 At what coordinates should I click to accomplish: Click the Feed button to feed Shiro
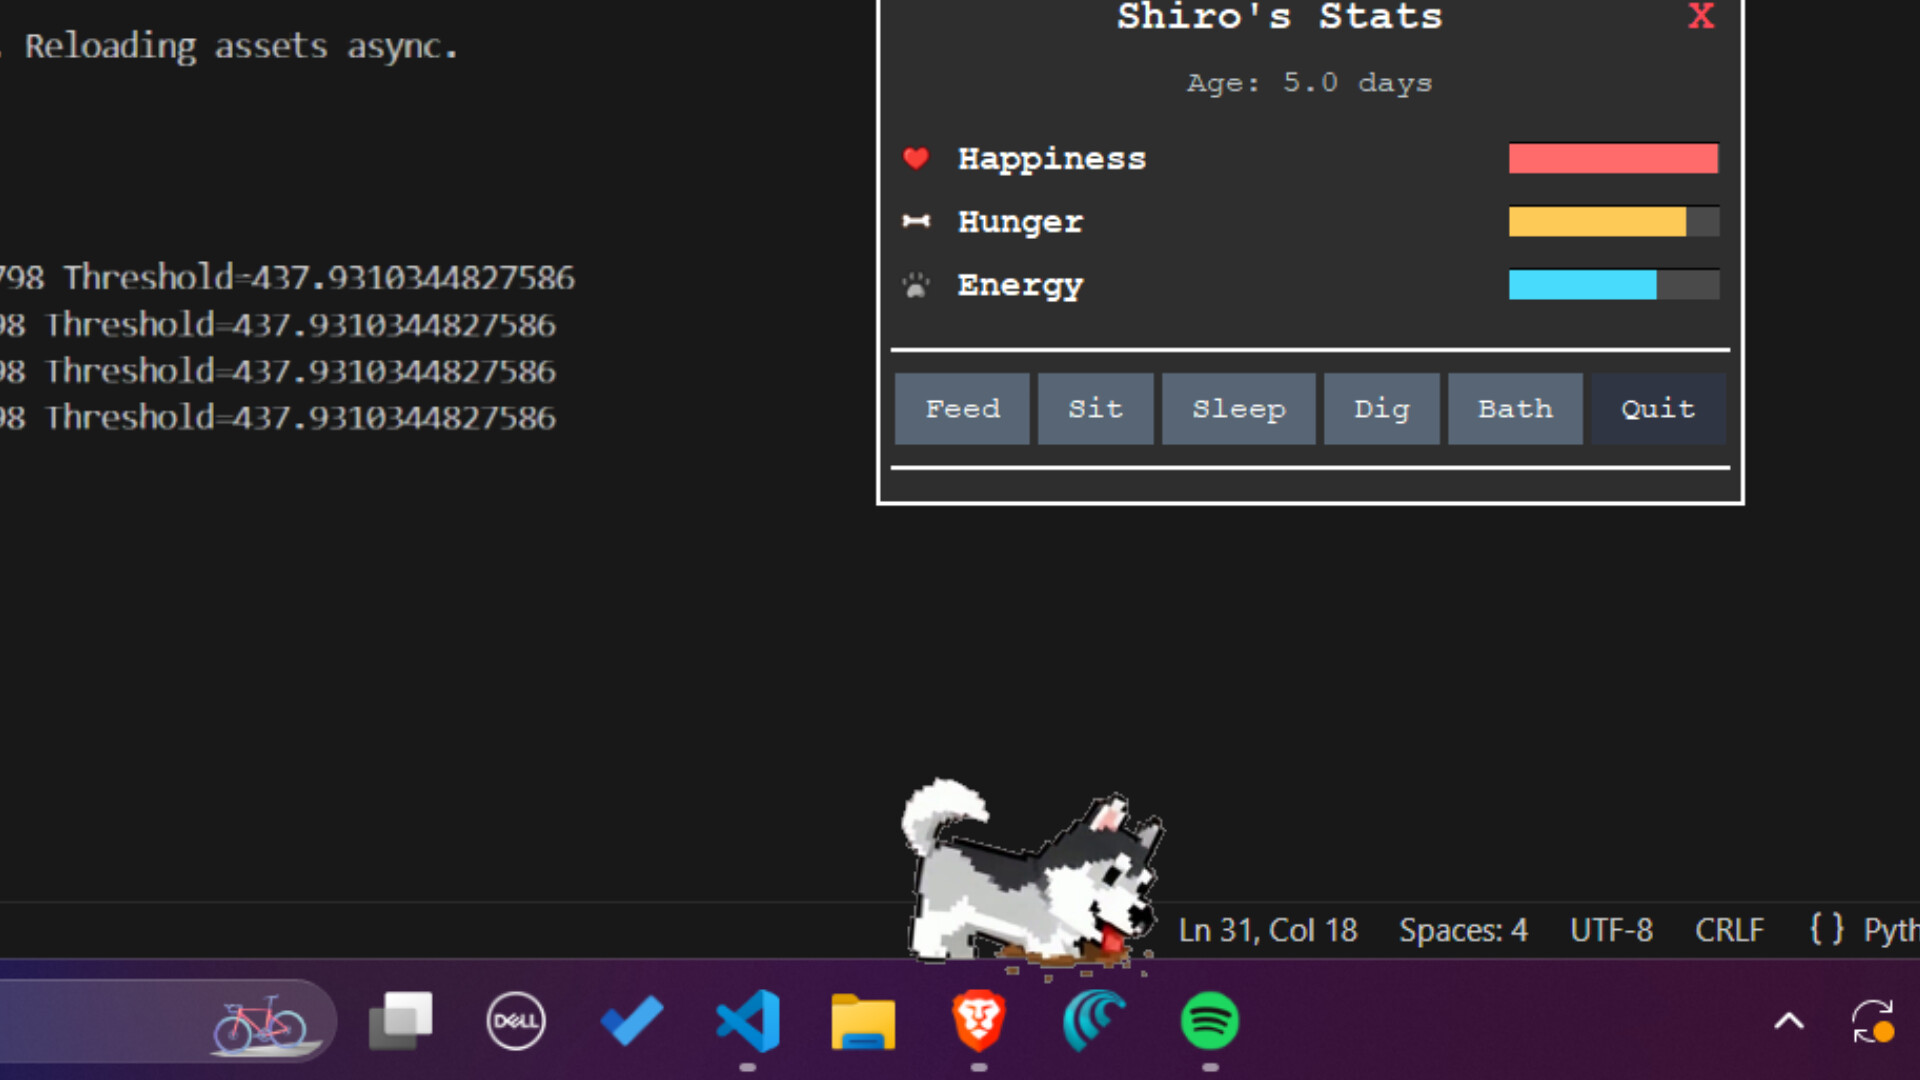pyautogui.click(x=961, y=408)
